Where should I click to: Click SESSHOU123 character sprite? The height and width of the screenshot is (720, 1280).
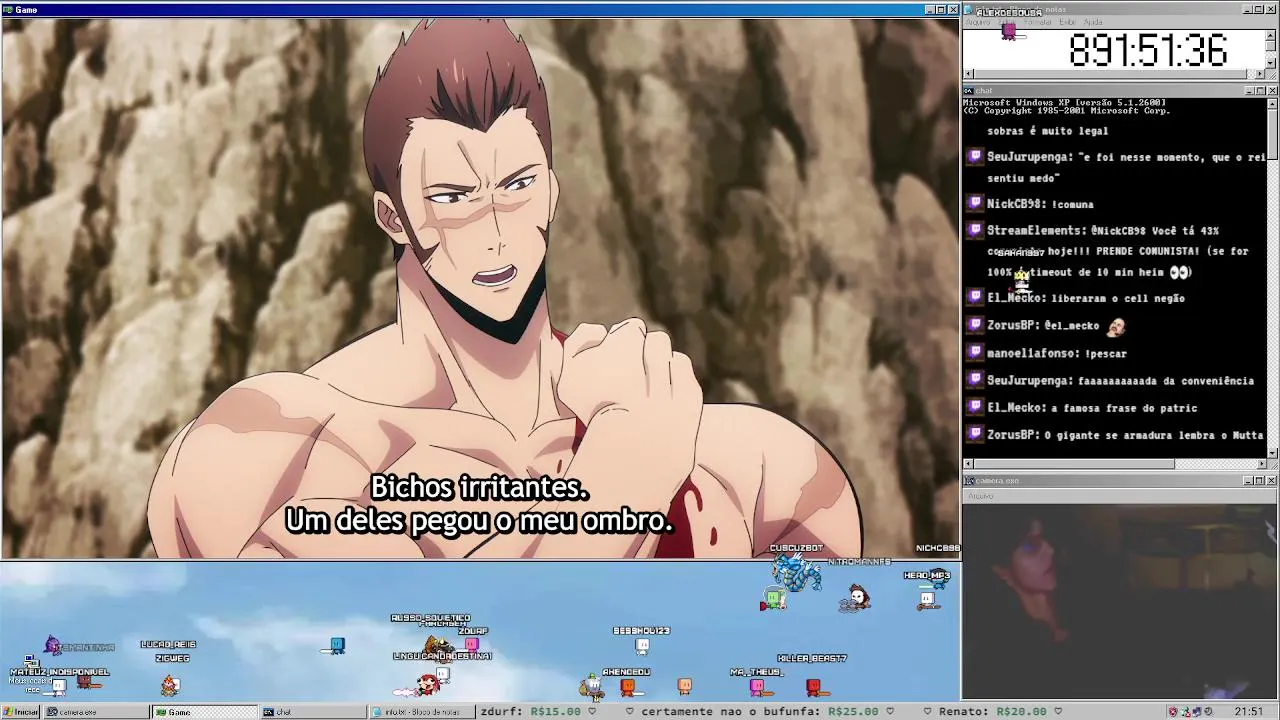642,647
